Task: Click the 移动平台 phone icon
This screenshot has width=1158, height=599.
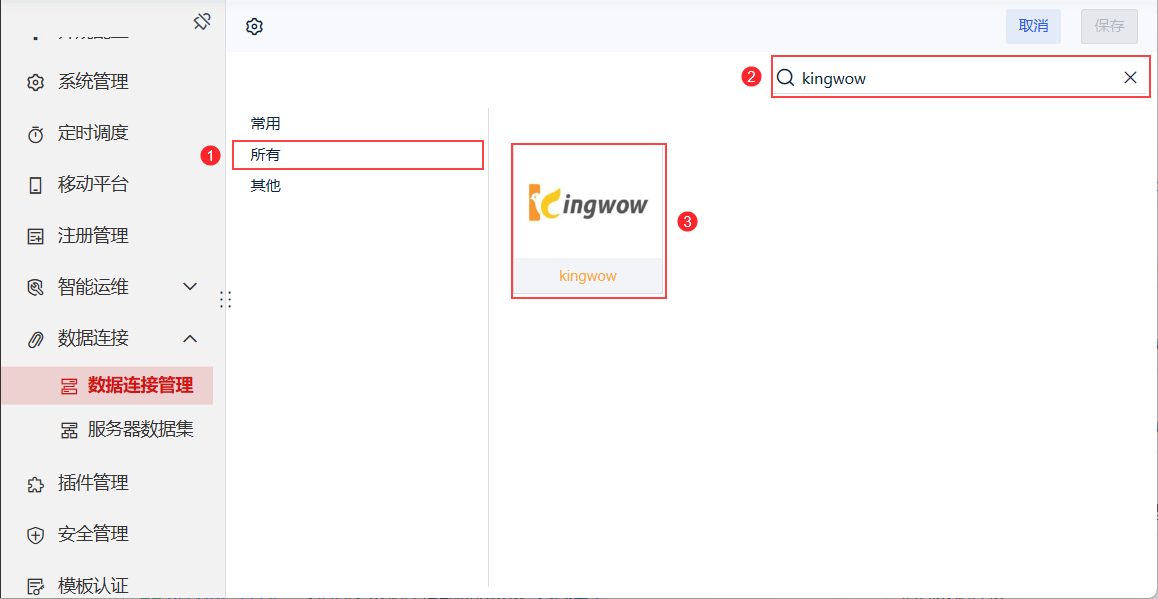Action: coord(36,185)
